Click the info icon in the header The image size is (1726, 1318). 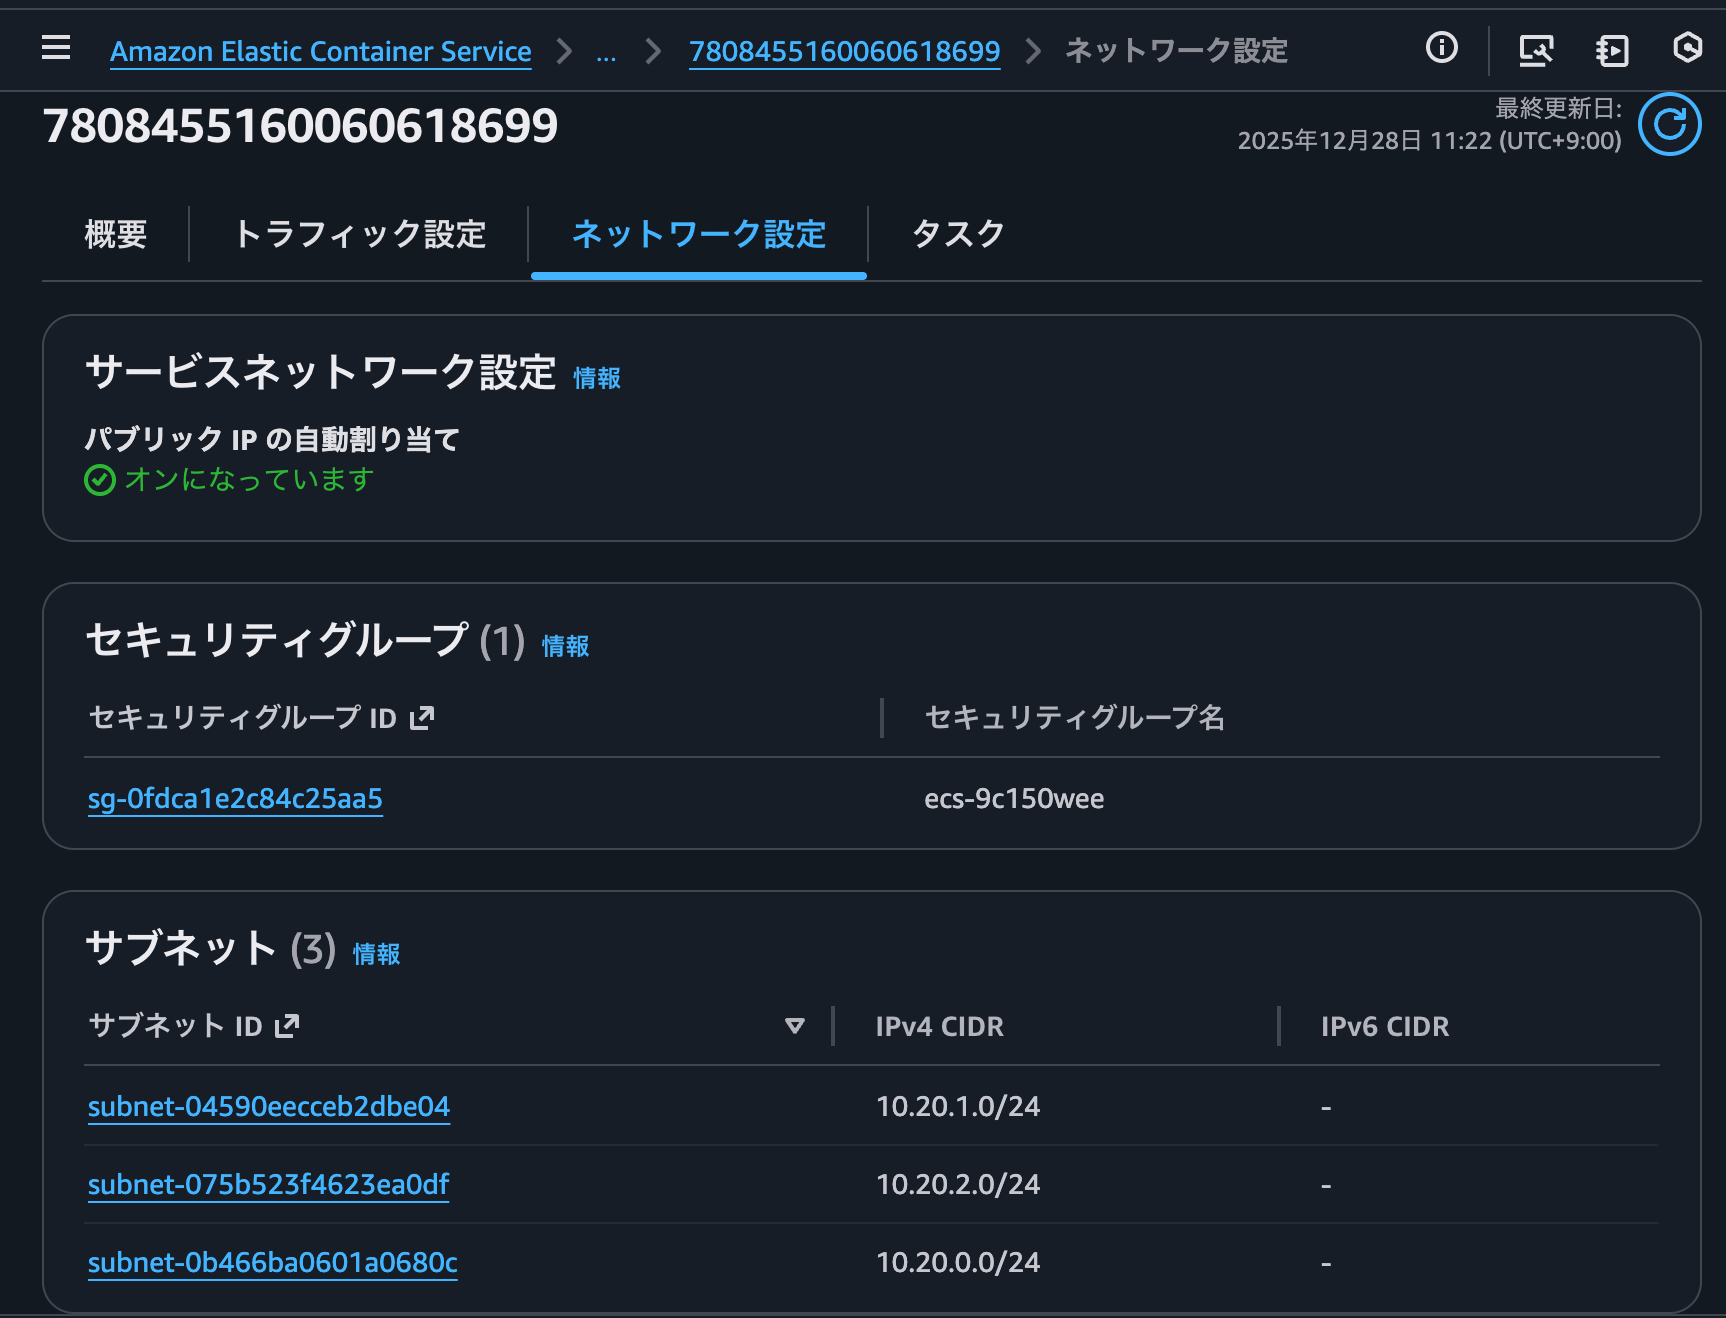click(1441, 48)
